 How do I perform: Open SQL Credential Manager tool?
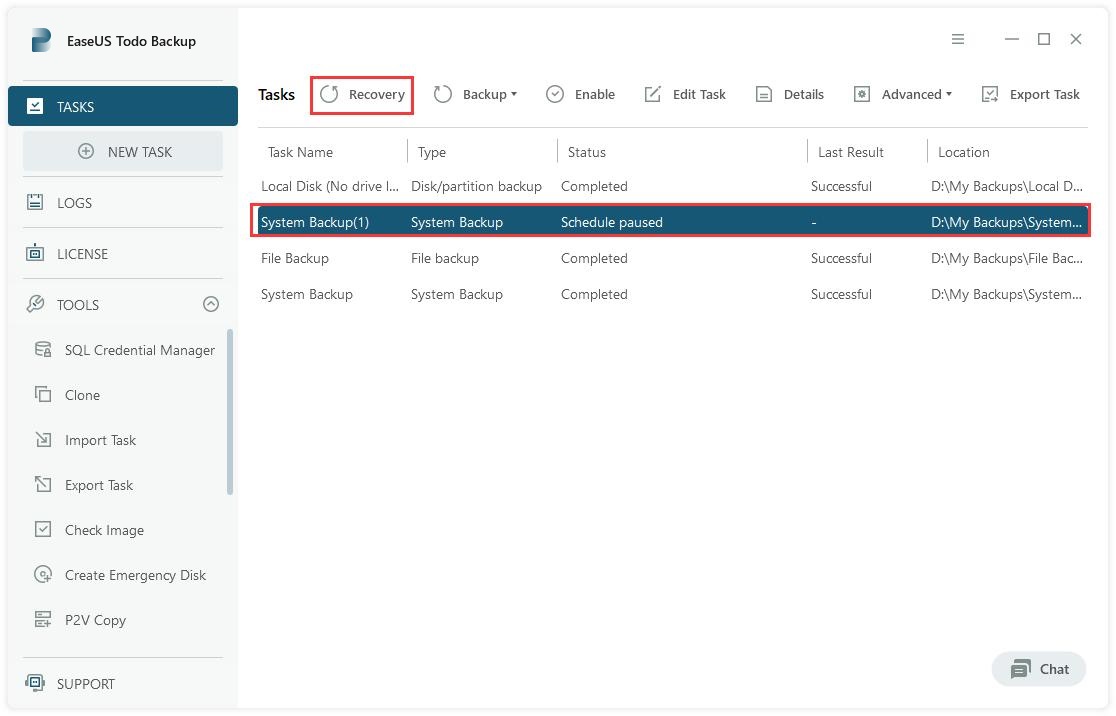139,350
